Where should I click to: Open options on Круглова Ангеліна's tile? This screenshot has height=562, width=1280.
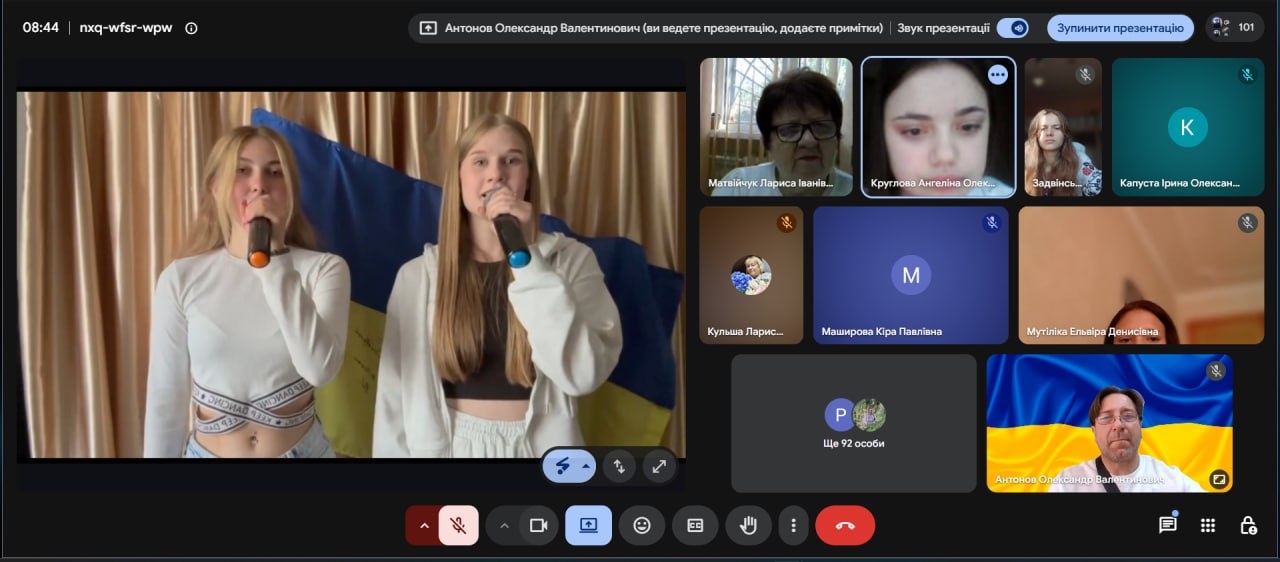coord(997,75)
